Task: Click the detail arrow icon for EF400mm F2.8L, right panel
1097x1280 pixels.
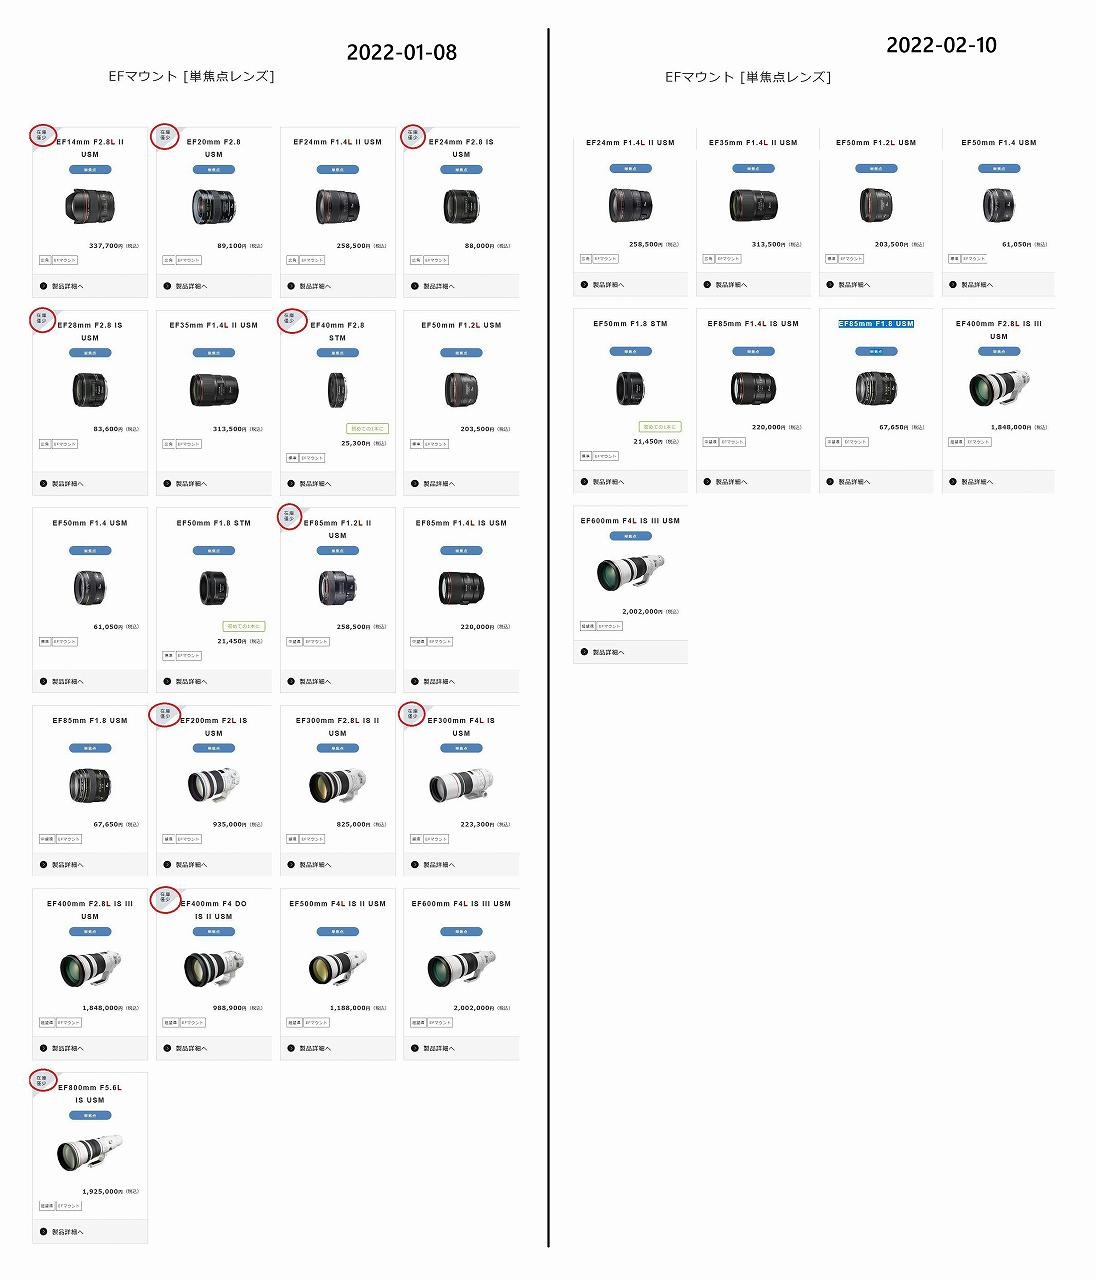Action: click(x=953, y=481)
